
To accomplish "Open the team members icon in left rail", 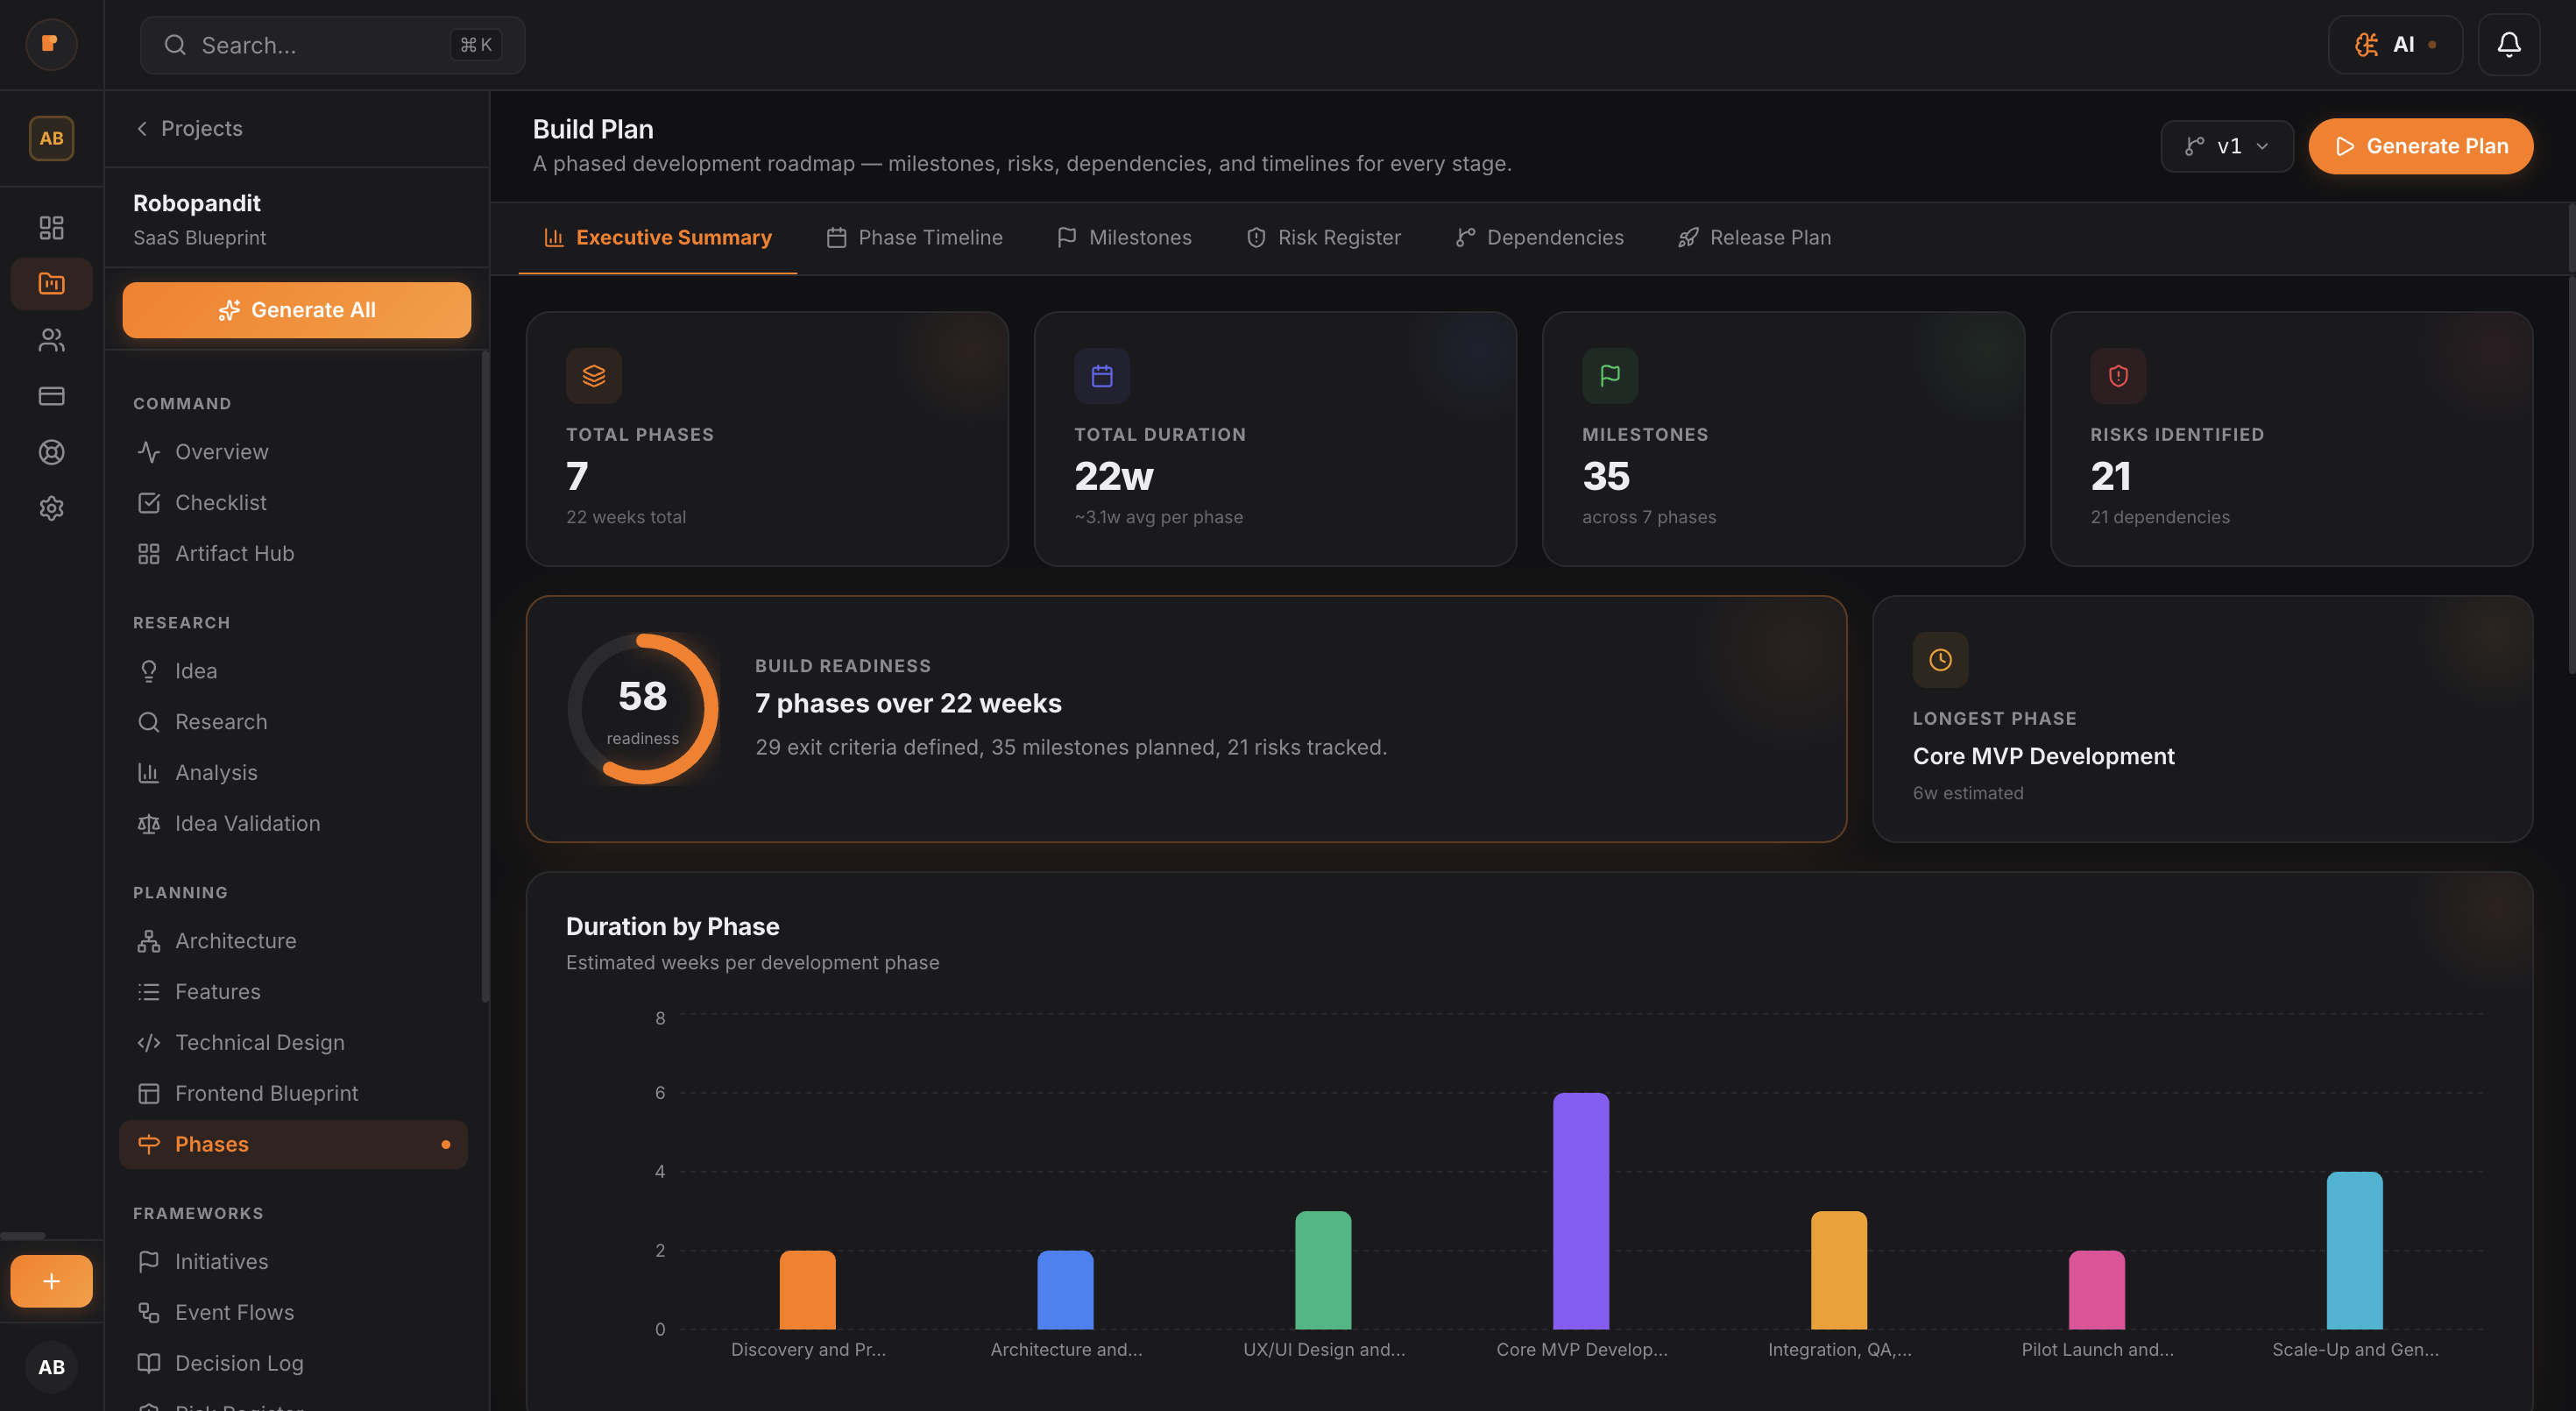I will tap(51, 340).
